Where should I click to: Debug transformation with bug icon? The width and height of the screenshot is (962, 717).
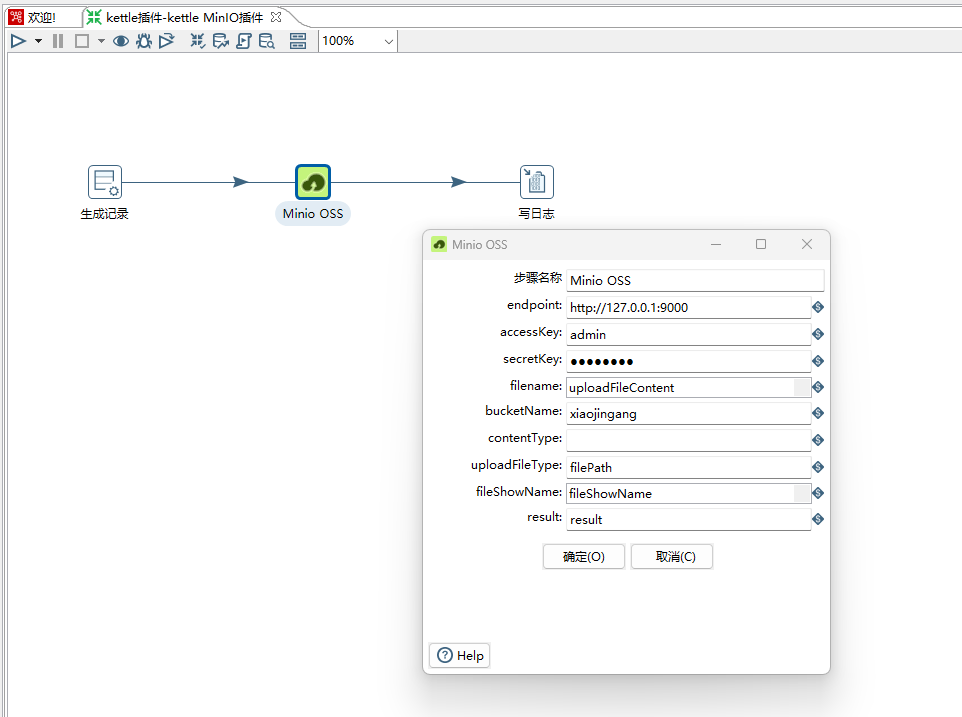pos(144,41)
